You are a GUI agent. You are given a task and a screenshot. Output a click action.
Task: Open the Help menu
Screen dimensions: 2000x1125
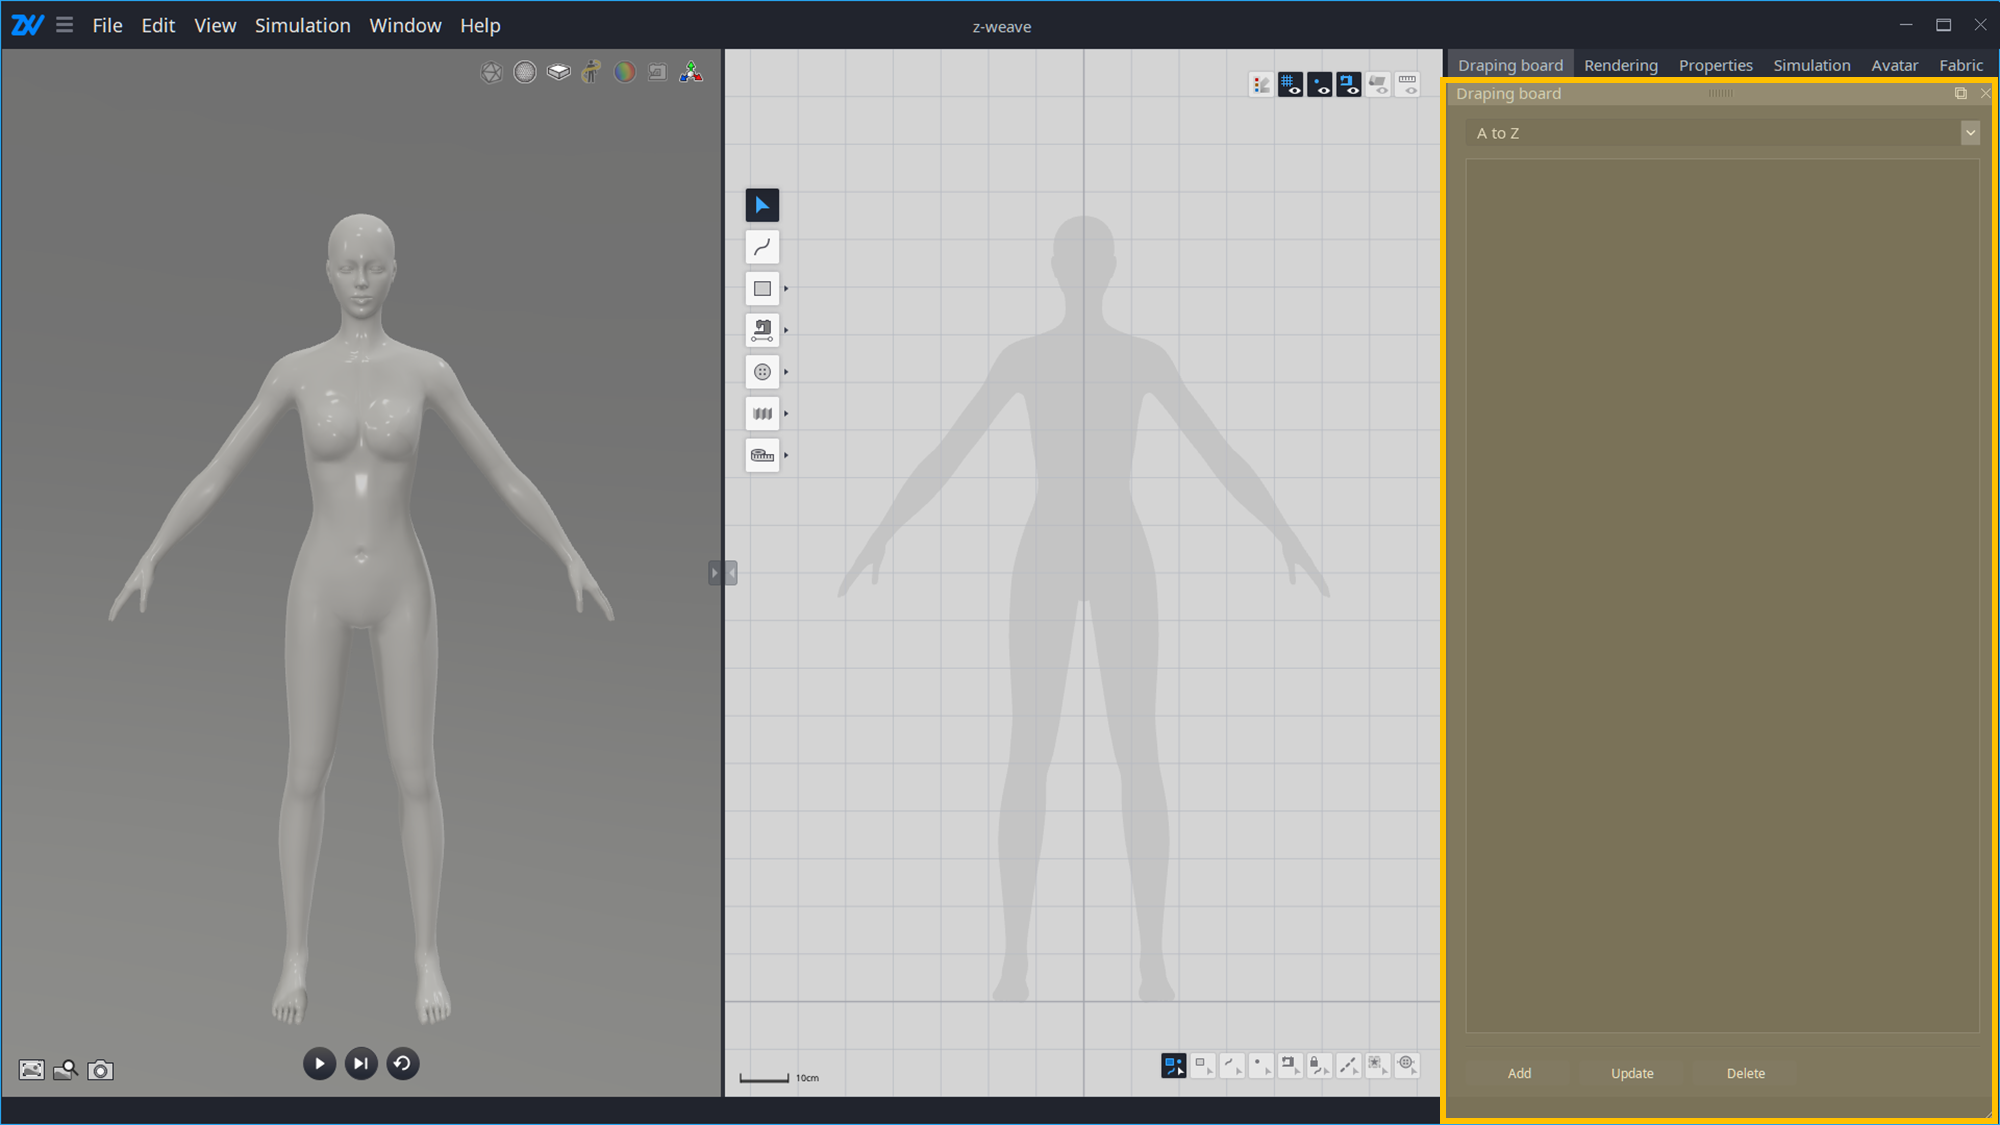tap(480, 25)
